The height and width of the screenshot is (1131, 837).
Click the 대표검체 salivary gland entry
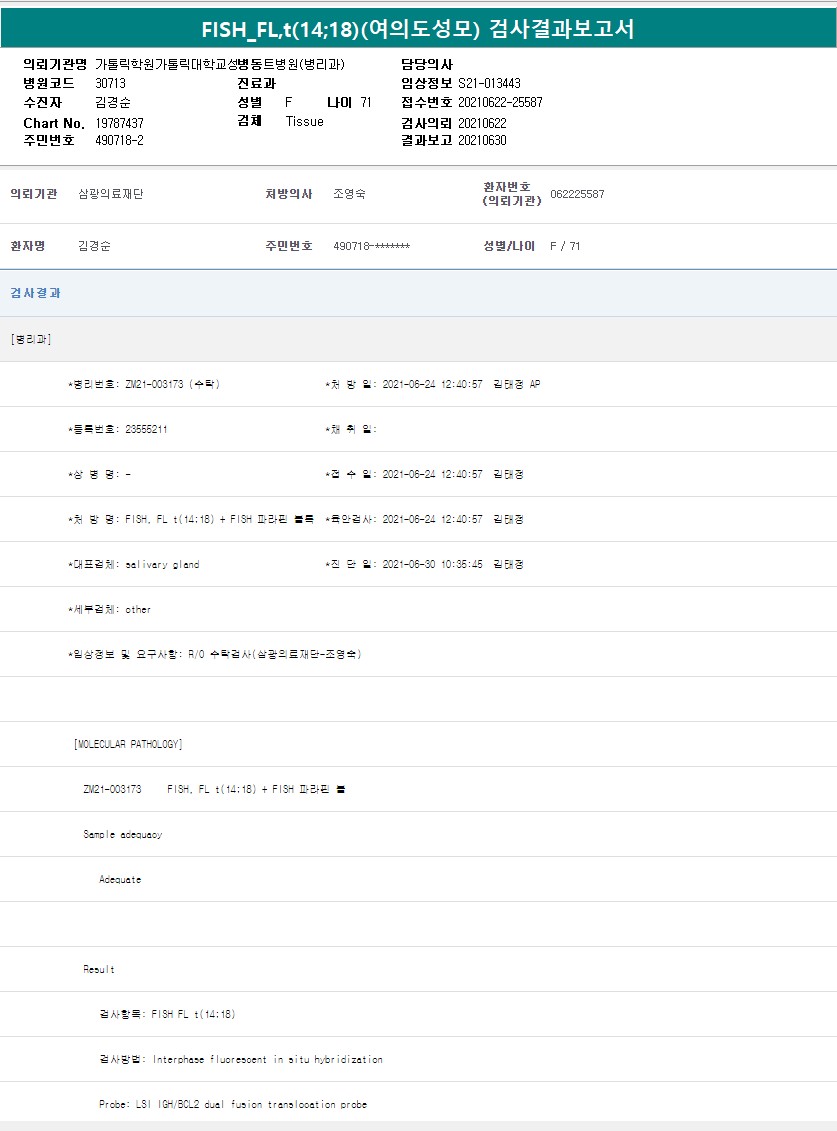click(x=133, y=564)
